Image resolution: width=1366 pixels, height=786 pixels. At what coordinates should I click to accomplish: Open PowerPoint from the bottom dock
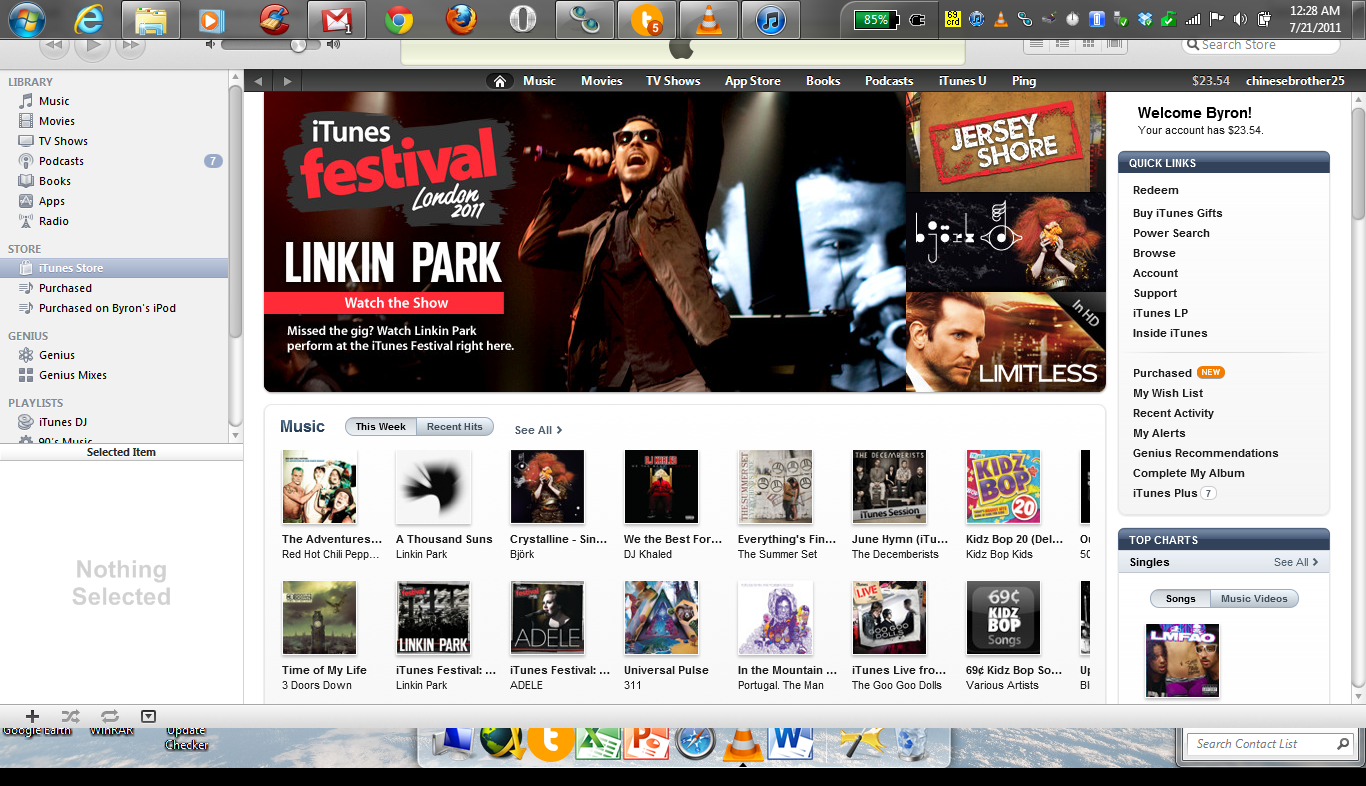pos(646,744)
